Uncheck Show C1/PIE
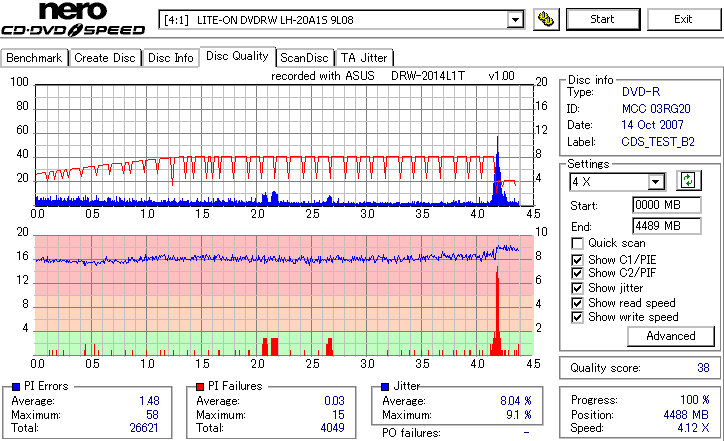The width and height of the screenshot is (724, 441). pyautogui.click(x=577, y=260)
